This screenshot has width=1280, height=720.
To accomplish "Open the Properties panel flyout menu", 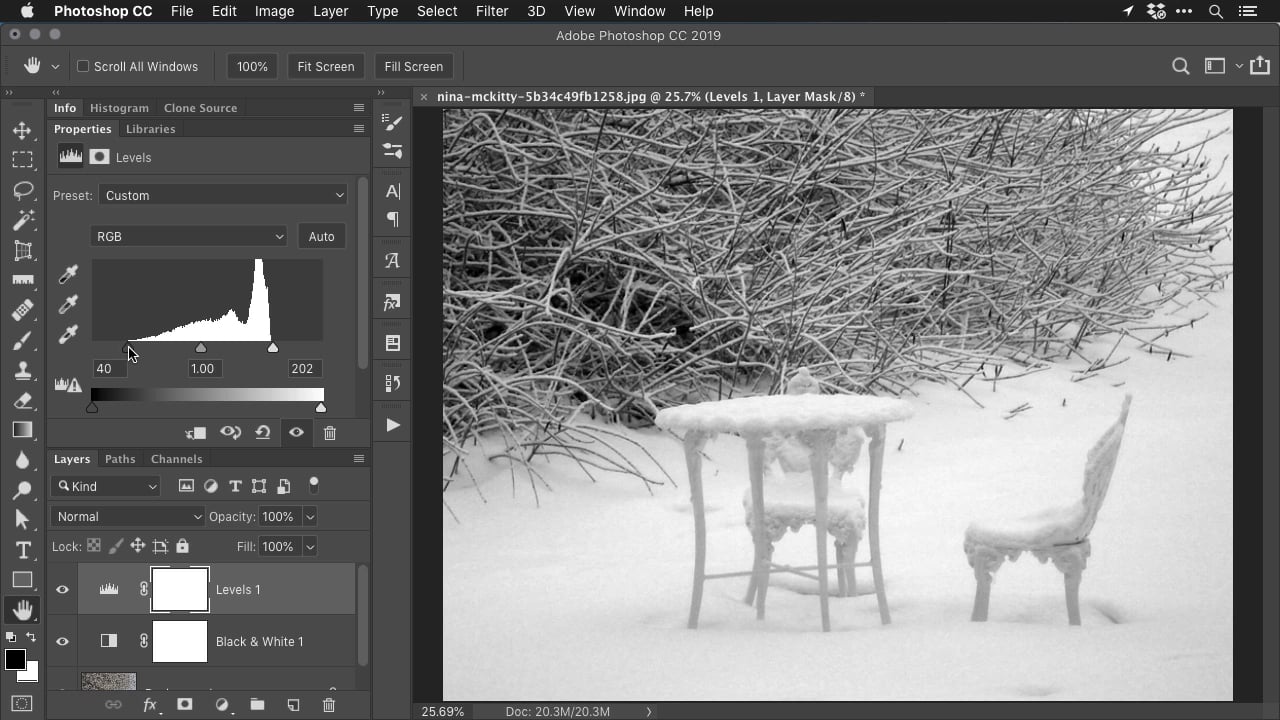I will (358, 129).
